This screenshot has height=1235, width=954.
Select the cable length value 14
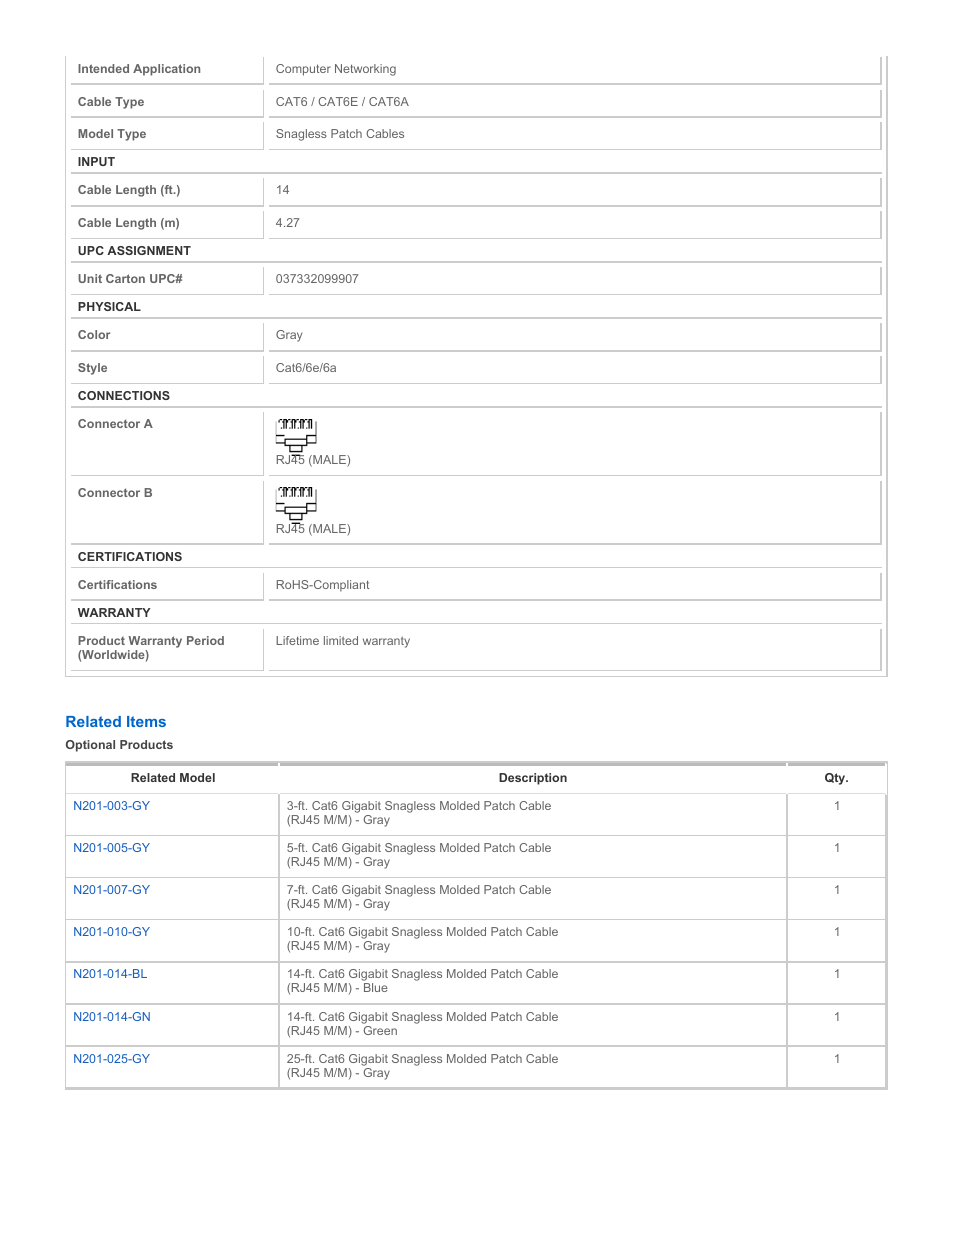pos(283,190)
